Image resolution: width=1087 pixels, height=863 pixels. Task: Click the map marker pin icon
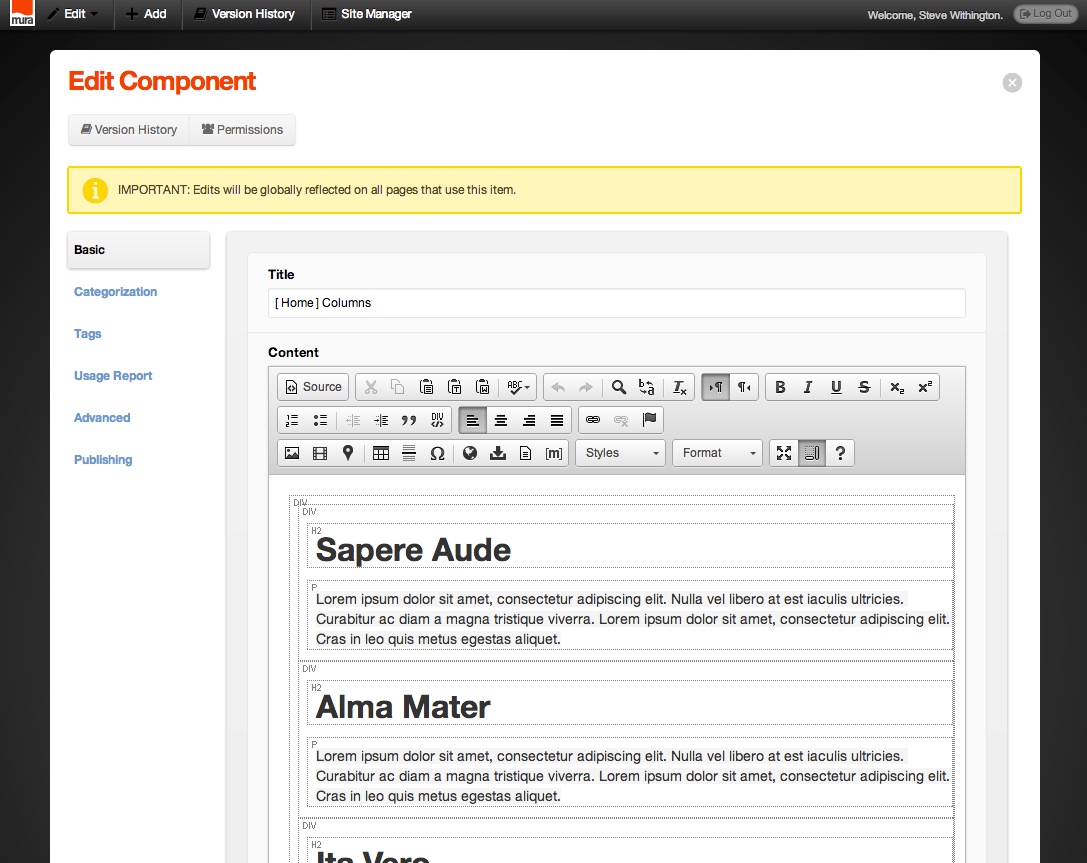click(348, 453)
